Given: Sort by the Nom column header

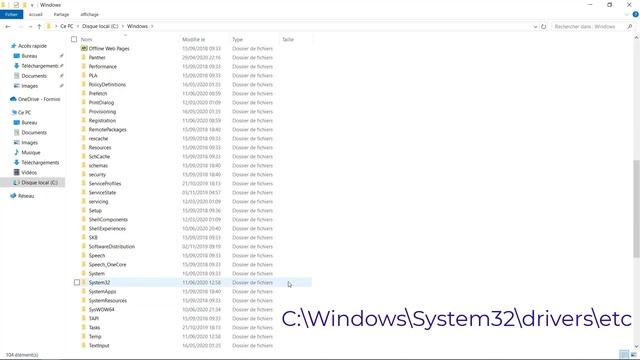Looking at the screenshot, I should coord(87,40).
